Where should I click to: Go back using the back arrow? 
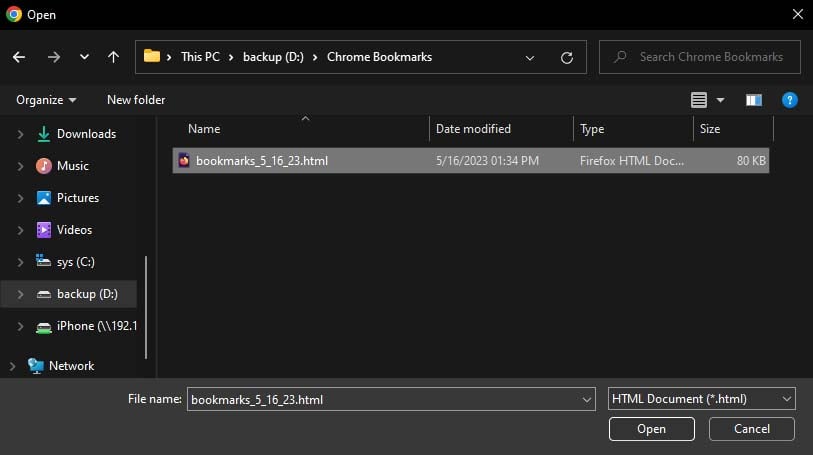(19, 57)
